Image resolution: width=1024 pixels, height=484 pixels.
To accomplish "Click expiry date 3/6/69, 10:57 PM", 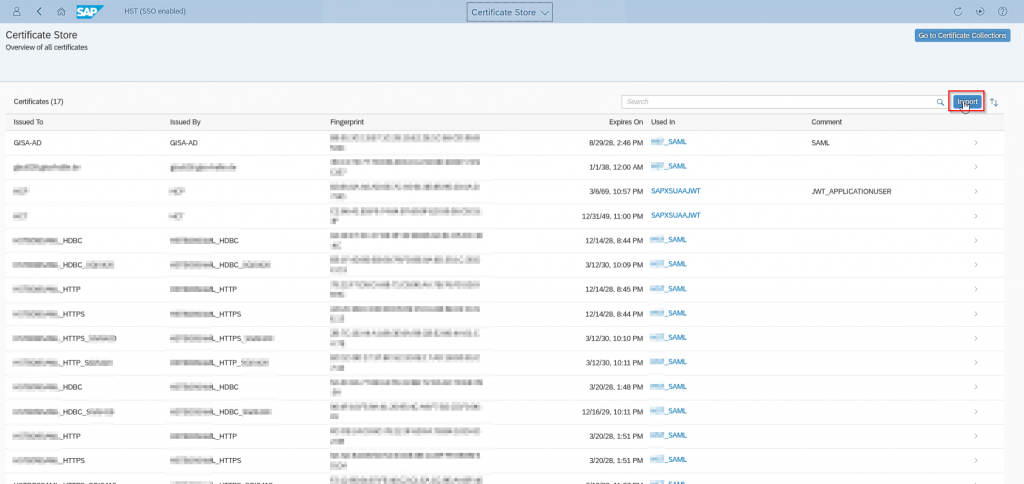I will pos(618,191).
